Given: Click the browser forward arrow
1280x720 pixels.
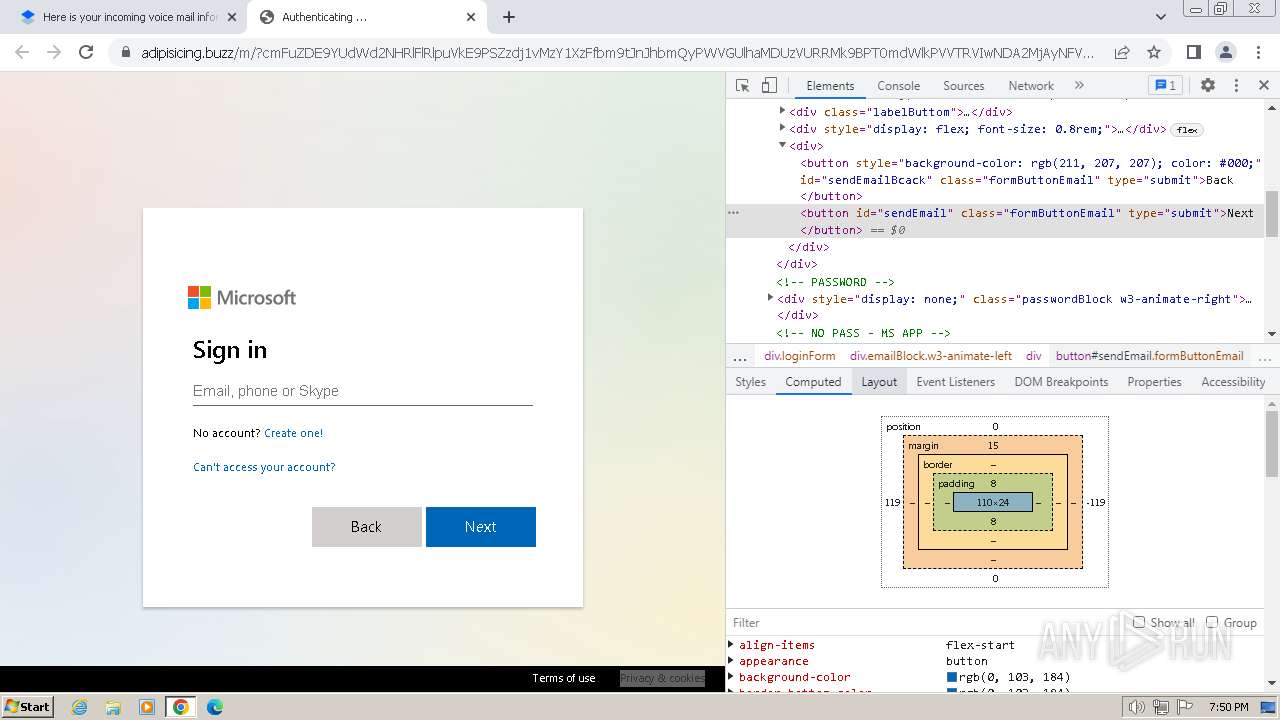Looking at the screenshot, I should [54, 52].
